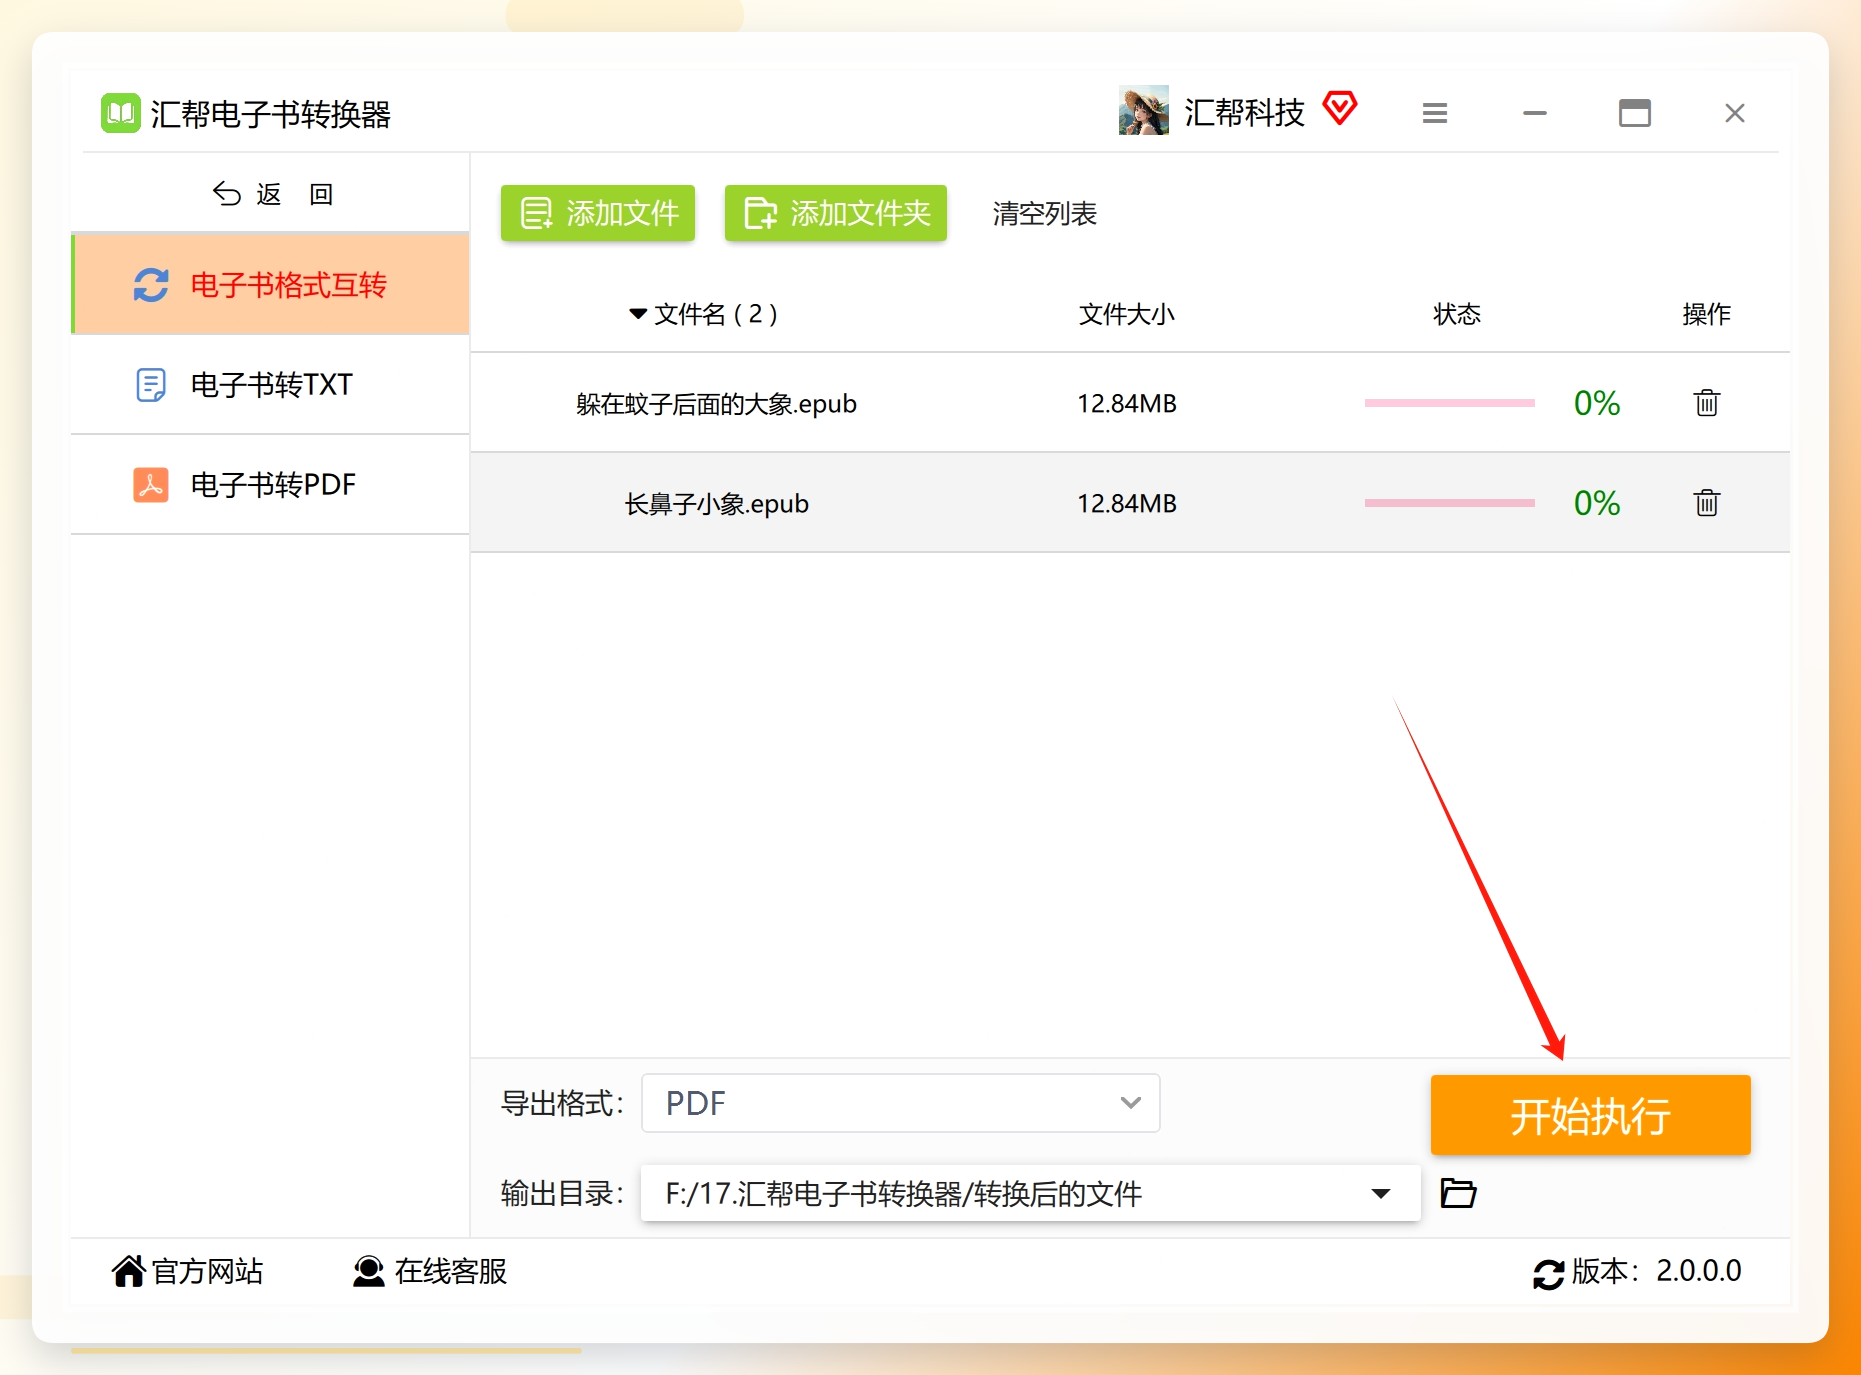Click the 版本: 2.0.0.0 text
Image resolution: width=1861 pixels, height=1375 pixels.
tap(1656, 1271)
